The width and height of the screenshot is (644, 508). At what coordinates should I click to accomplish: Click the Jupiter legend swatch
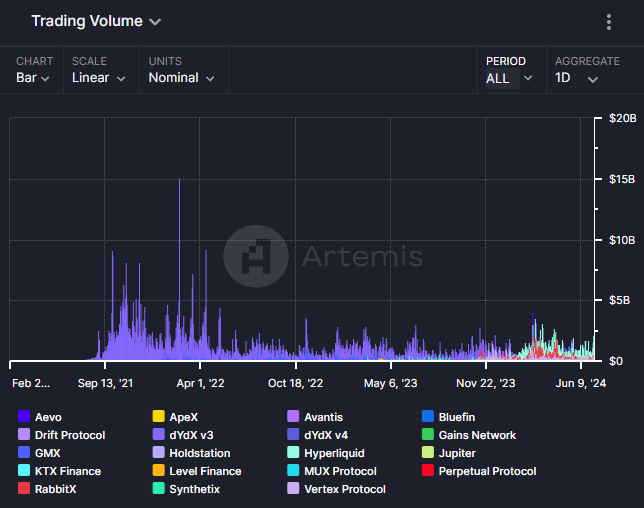pos(428,453)
